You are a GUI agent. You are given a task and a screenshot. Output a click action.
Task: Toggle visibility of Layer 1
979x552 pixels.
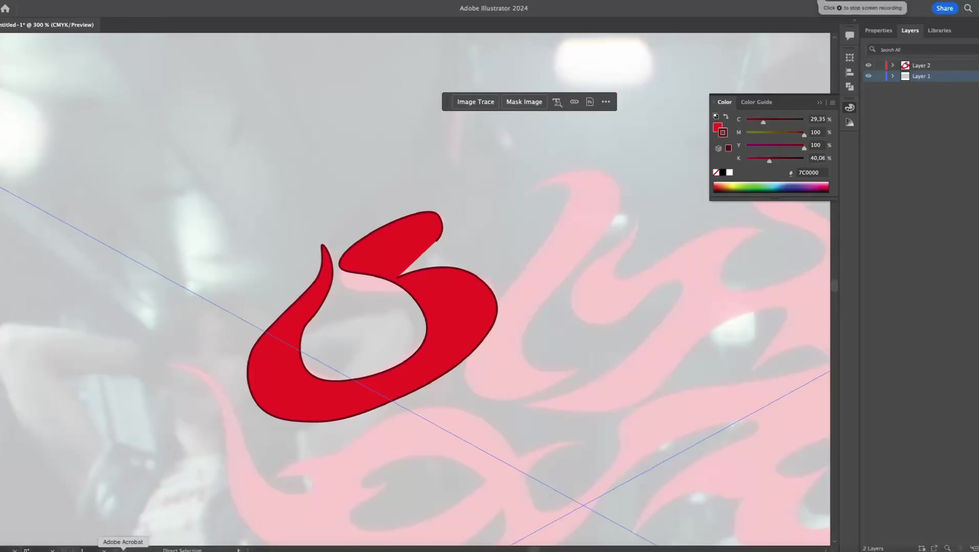pyautogui.click(x=868, y=76)
